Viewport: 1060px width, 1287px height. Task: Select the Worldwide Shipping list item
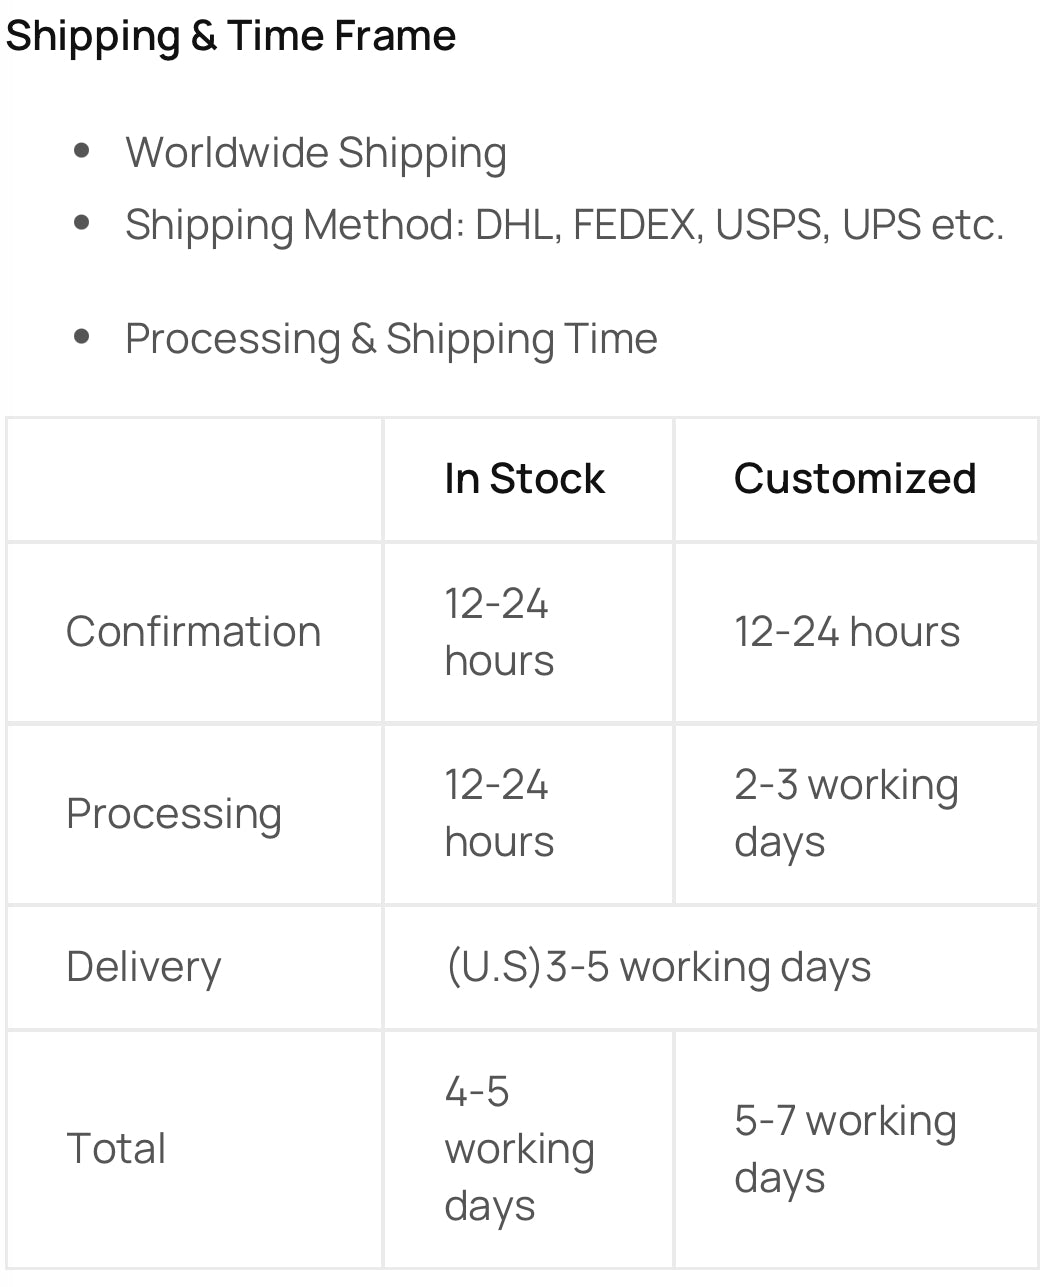click(x=316, y=153)
